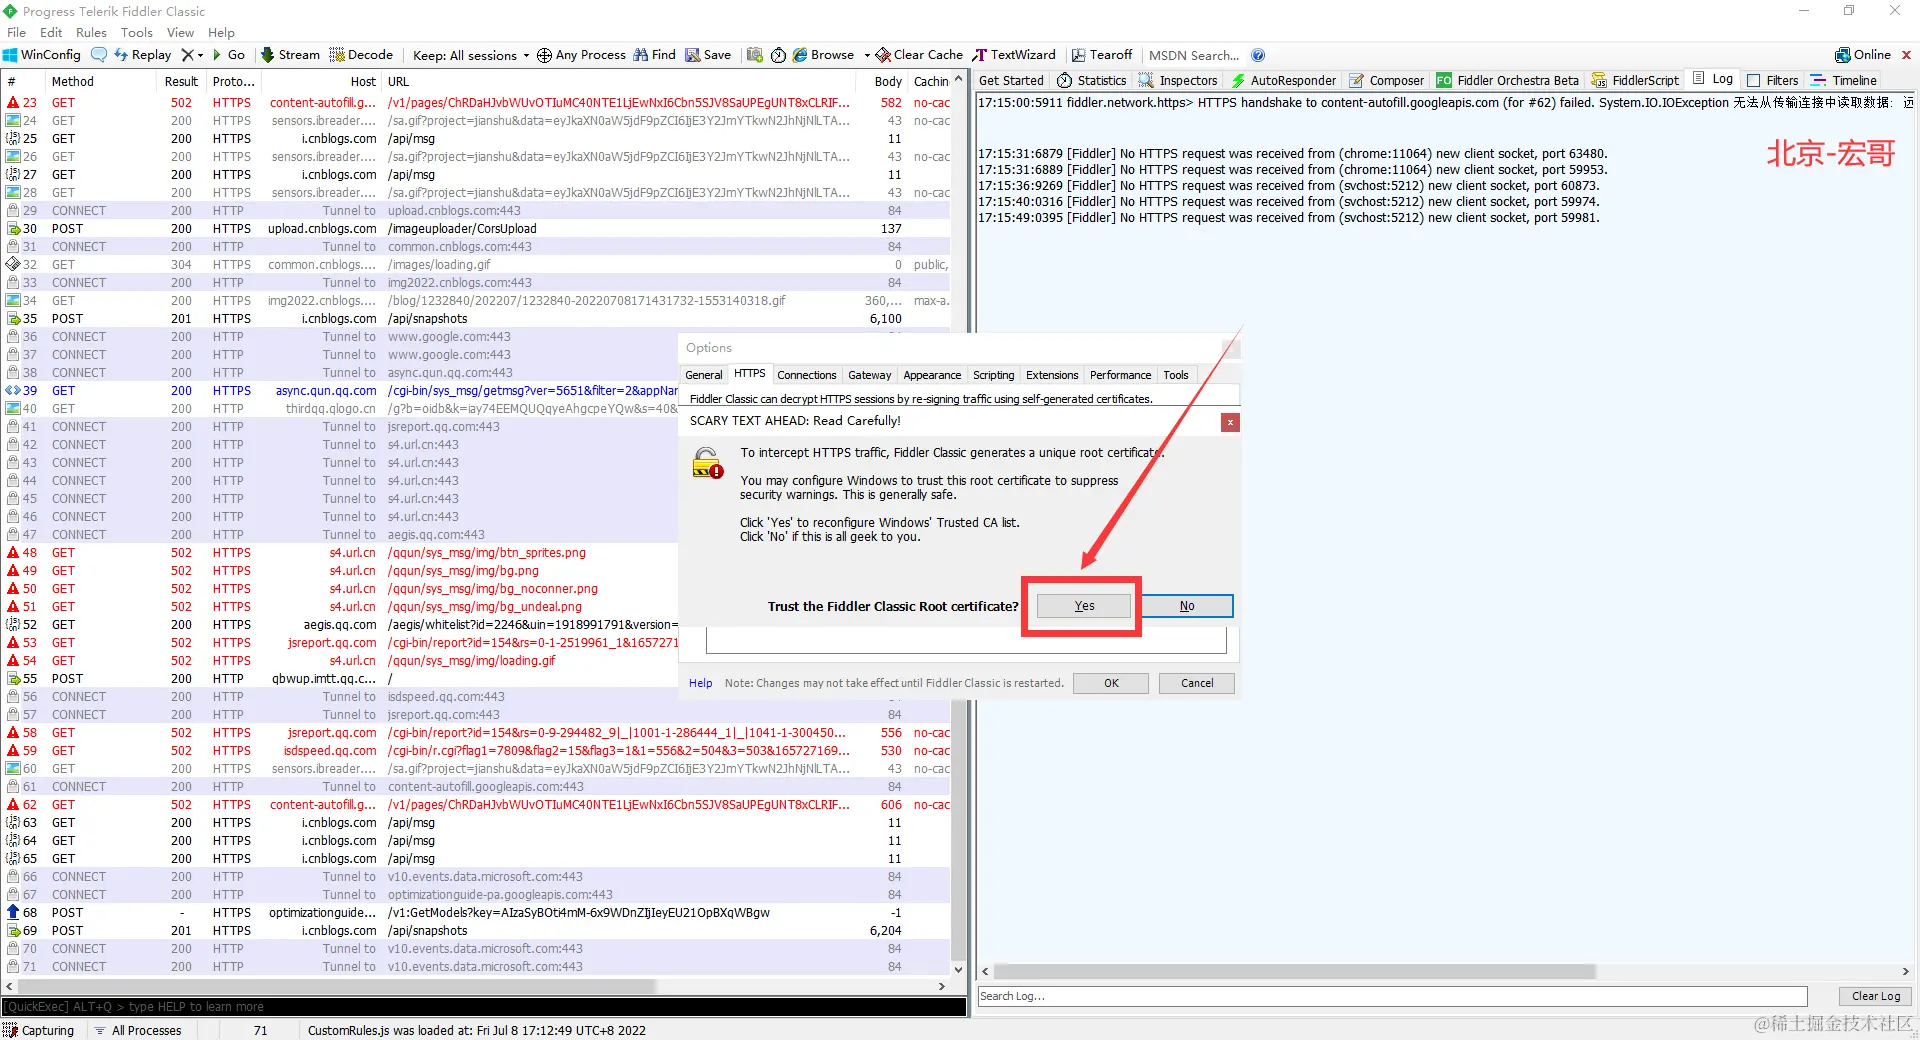1920x1040 pixels.
Task: Click the blue help question mark icon
Action: [1258, 55]
